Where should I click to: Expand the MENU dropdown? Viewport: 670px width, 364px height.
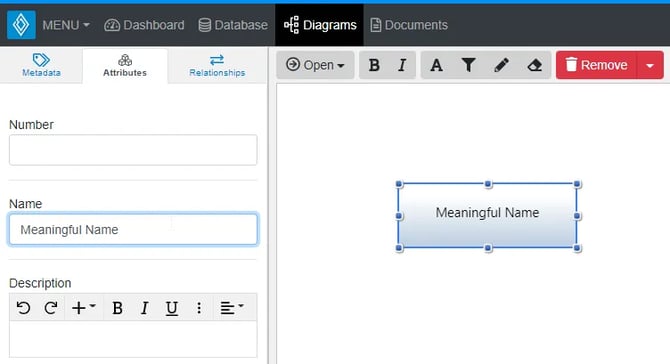(66, 25)
